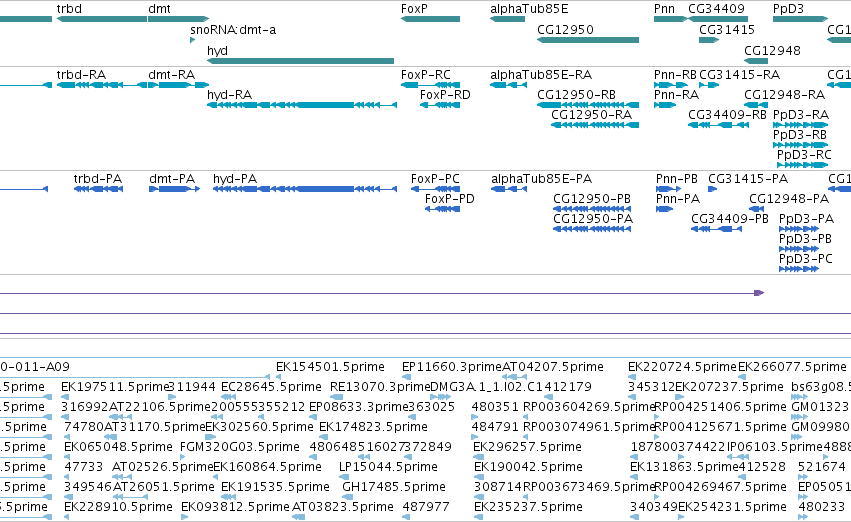Select protein PpD3-PB
The width and height of the screenshot is (851, 522).
click(x=799, y=249)
